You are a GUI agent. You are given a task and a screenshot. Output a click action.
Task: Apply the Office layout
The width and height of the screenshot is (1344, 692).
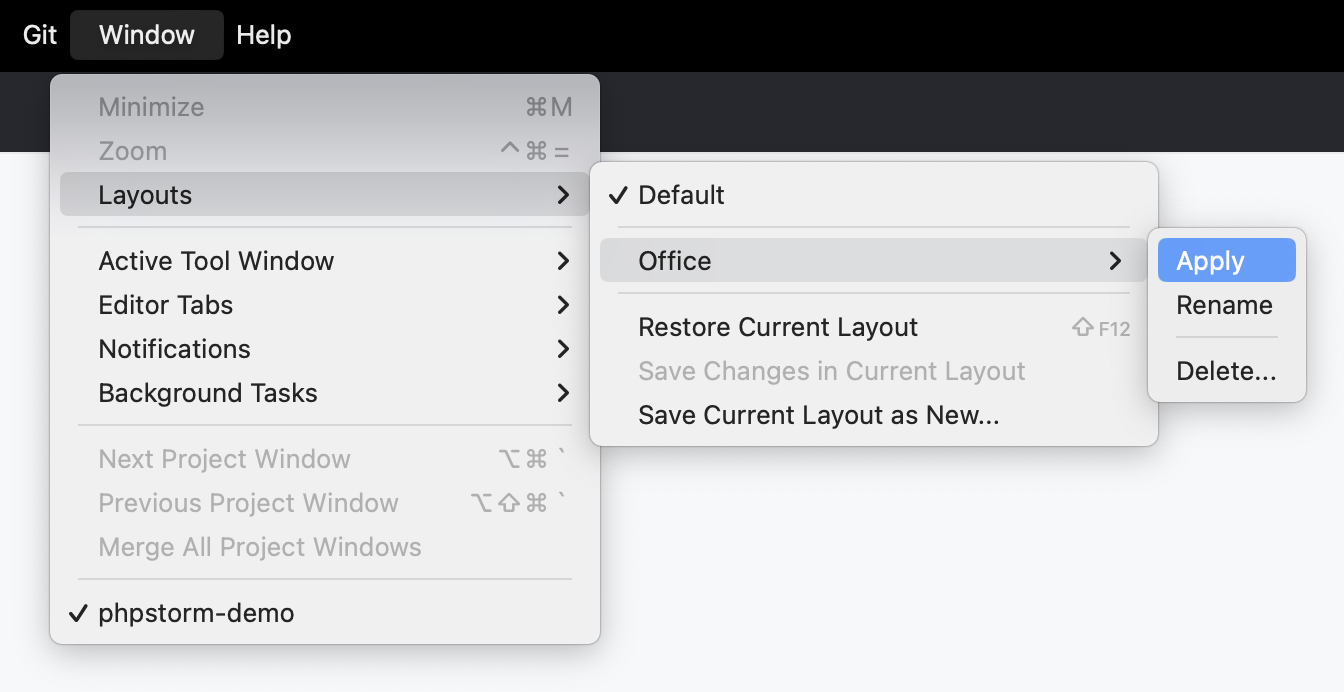click(1210, 261)
